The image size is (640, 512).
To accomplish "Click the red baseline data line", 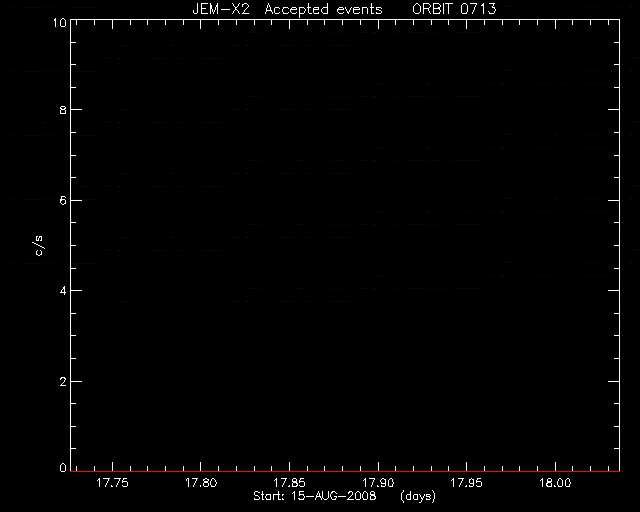I will (x=345, y=472).
